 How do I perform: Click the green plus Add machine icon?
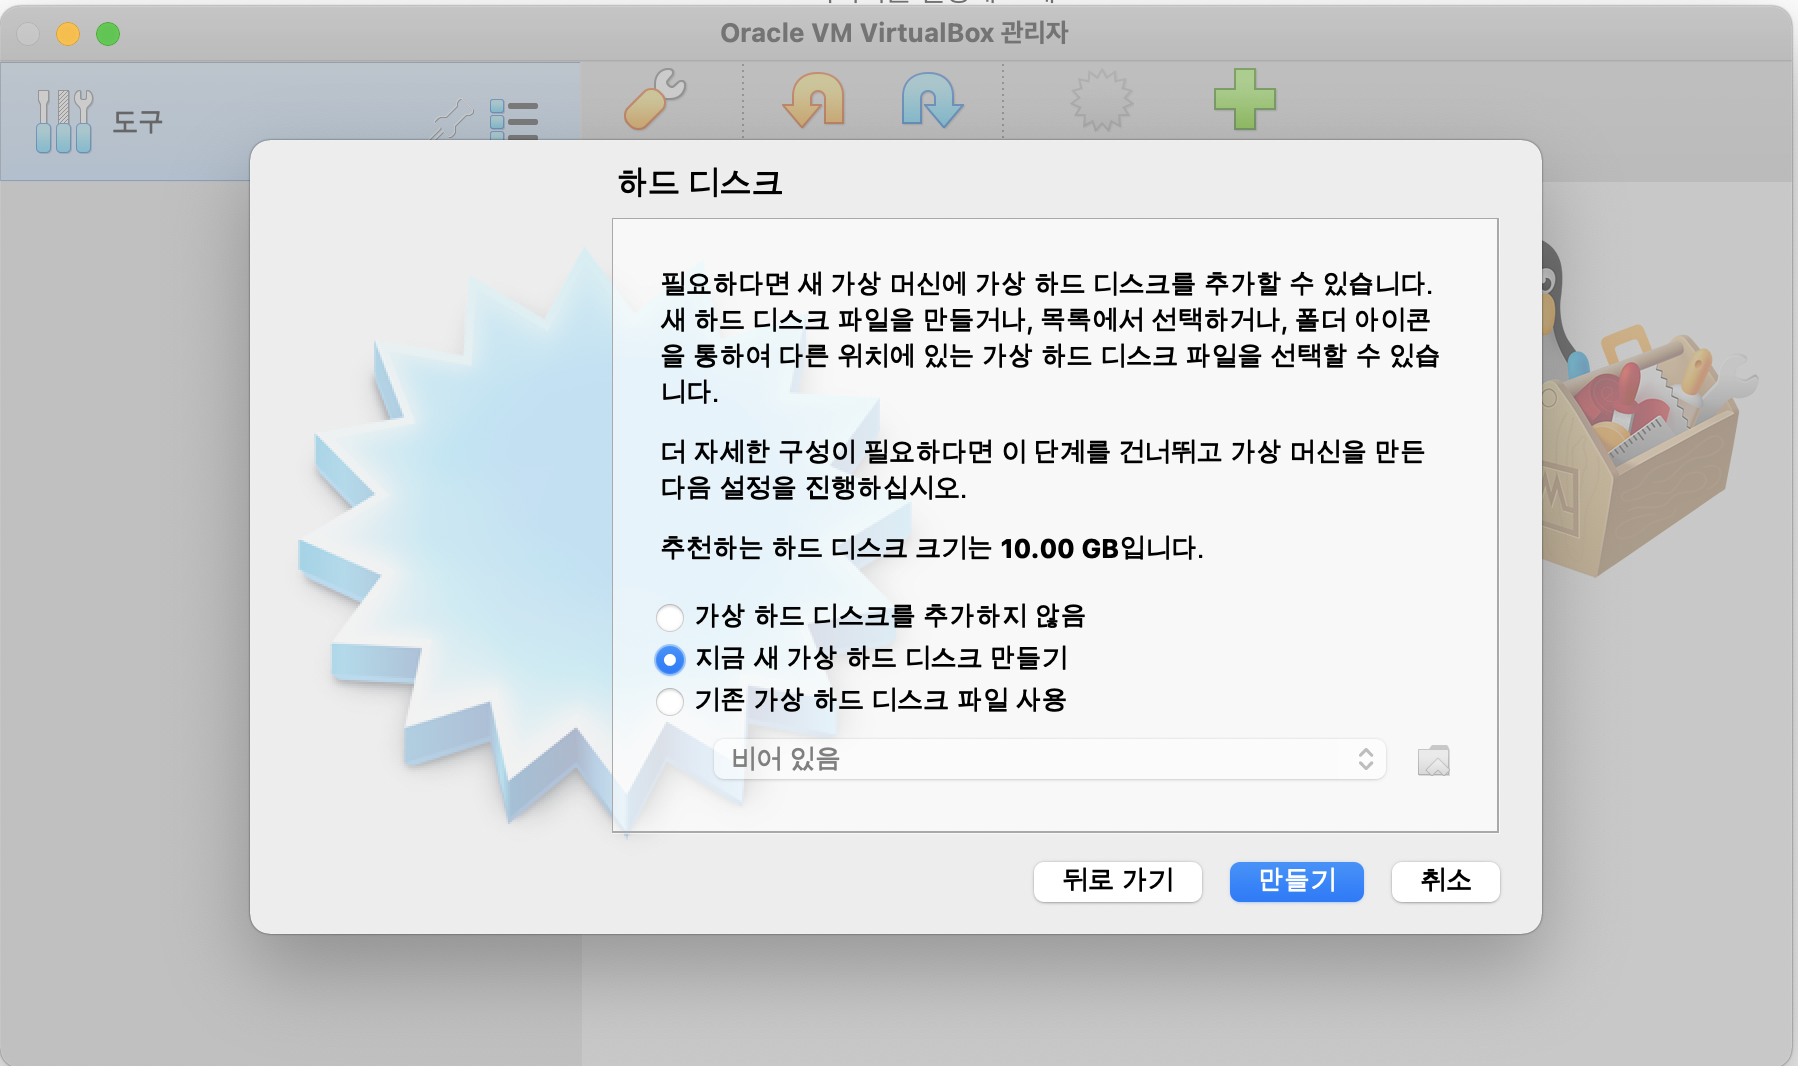(x=1244, y=99)
